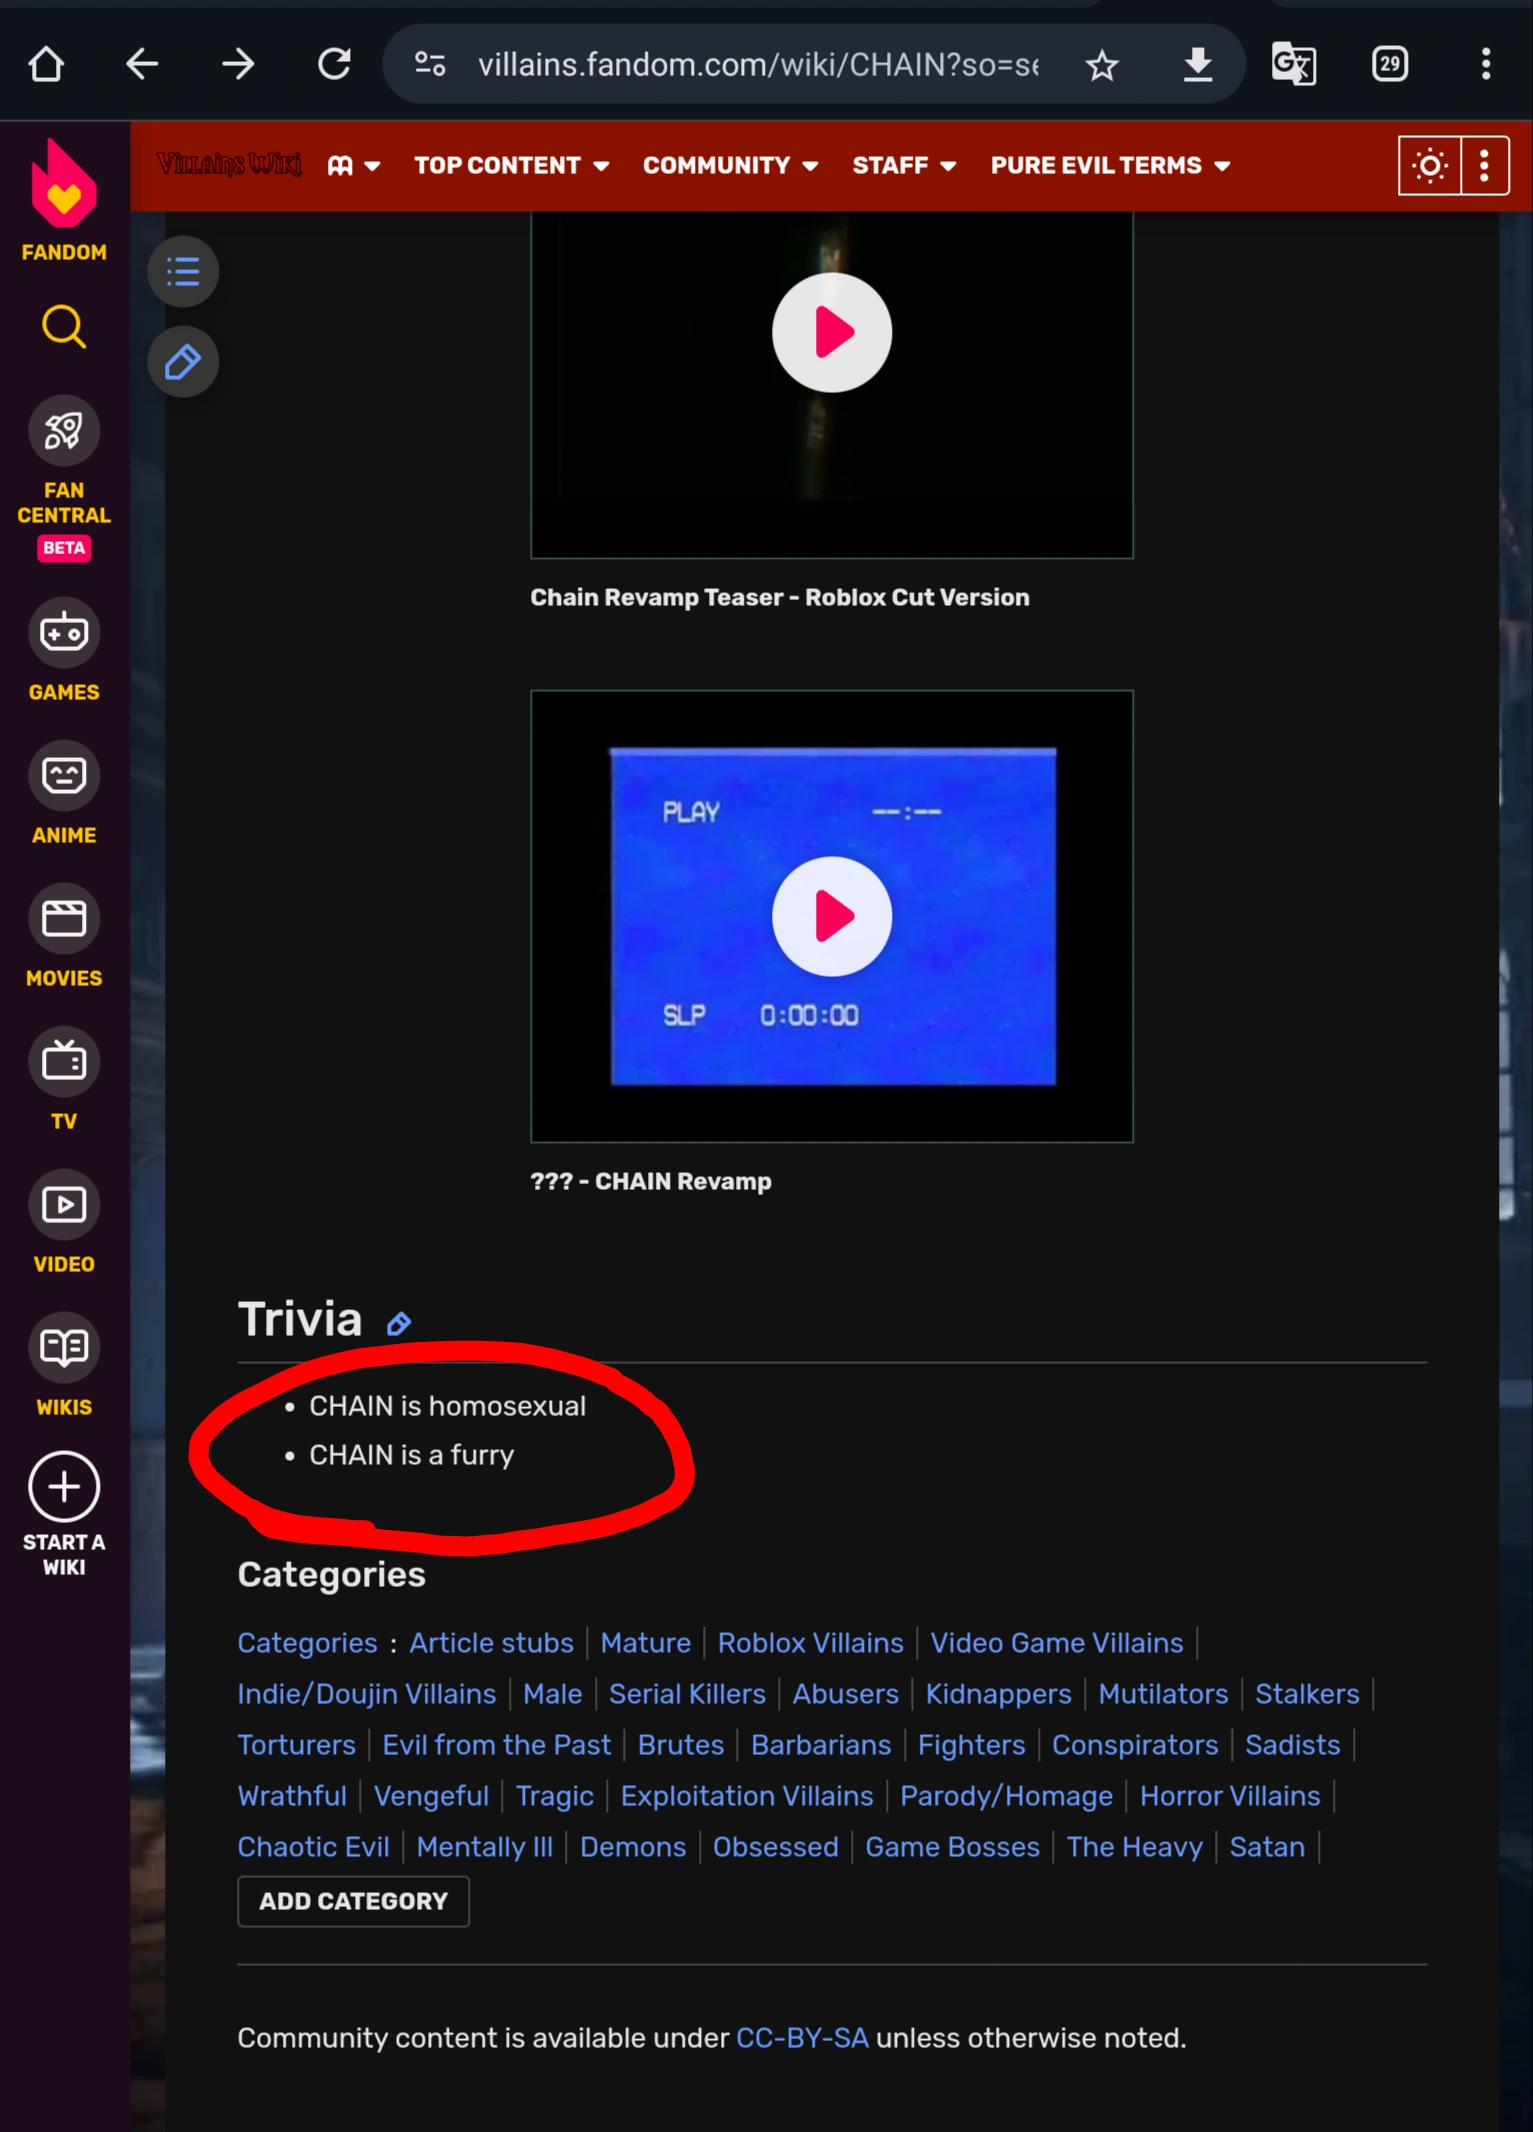Reload the current page
The height and width of the screenshot is (2132, 1533).
[x=334, y=65]
